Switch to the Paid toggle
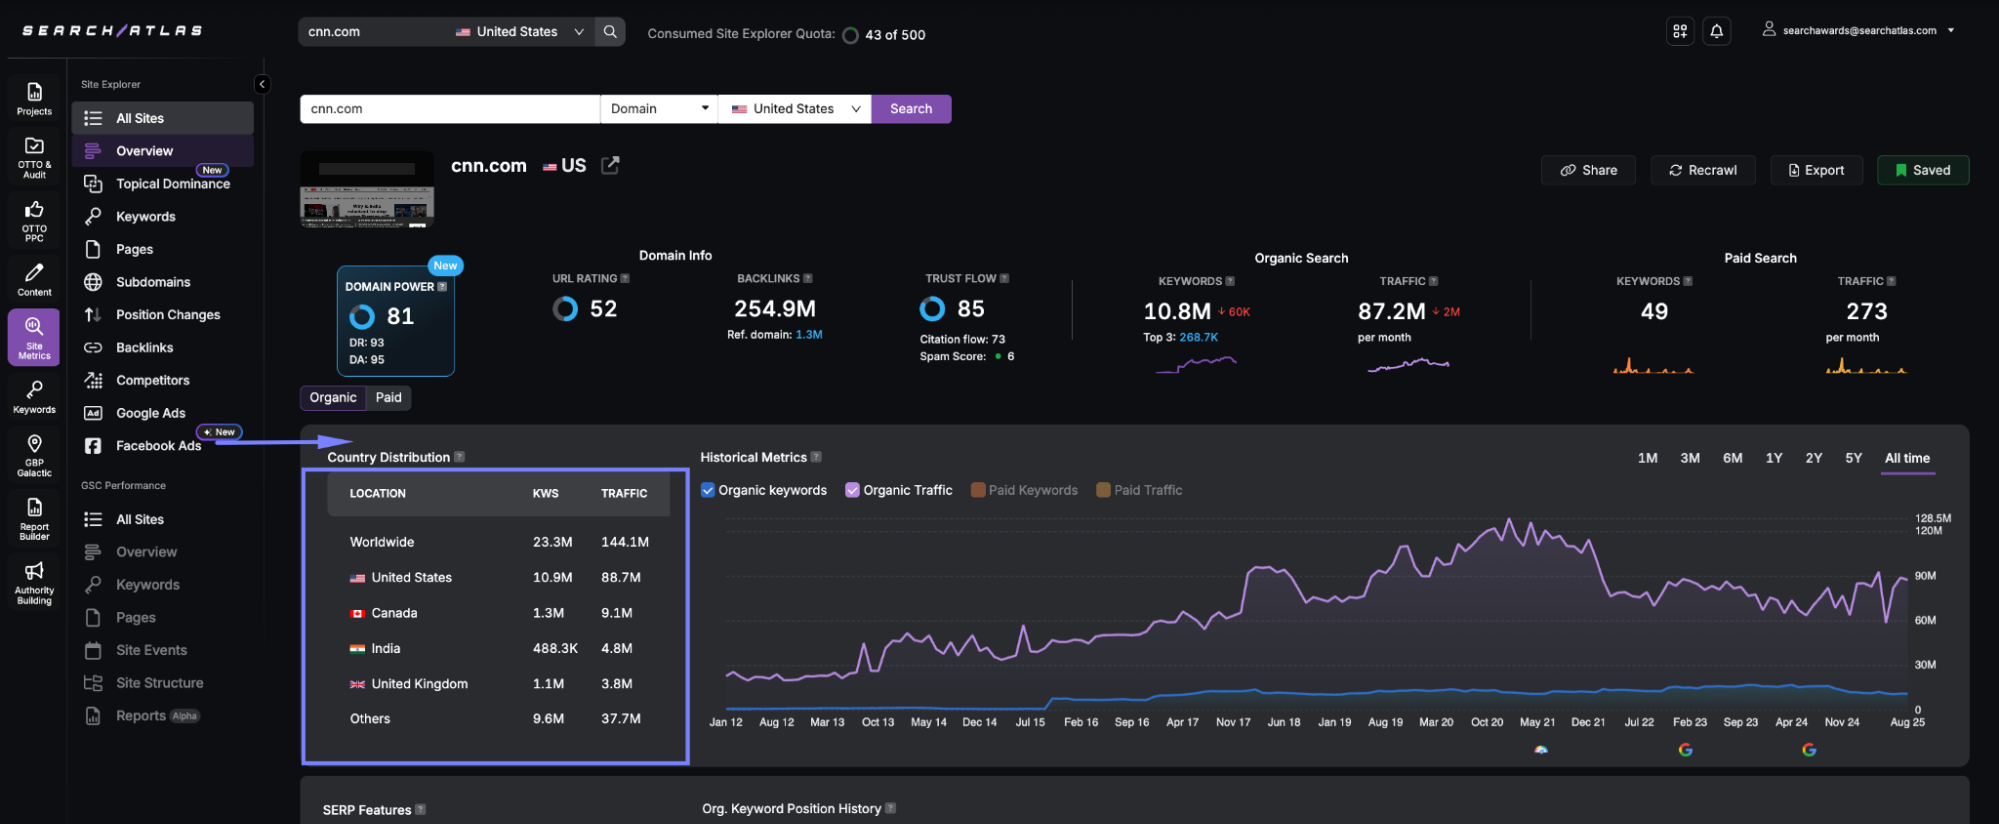The width and height of the screenshot is (1999, 824). (388, 397)
